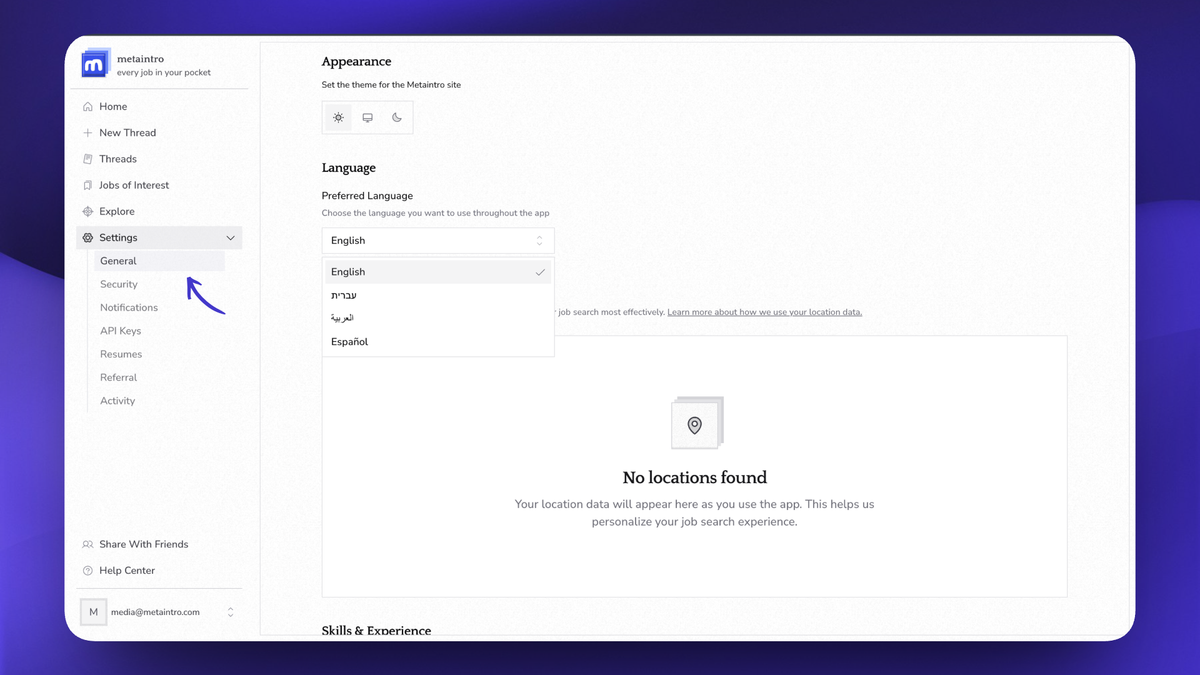The height and width of the screenshot is (675, 1200).
Task: Click the Threads icon in sidebar
Action: pos(88,159)
